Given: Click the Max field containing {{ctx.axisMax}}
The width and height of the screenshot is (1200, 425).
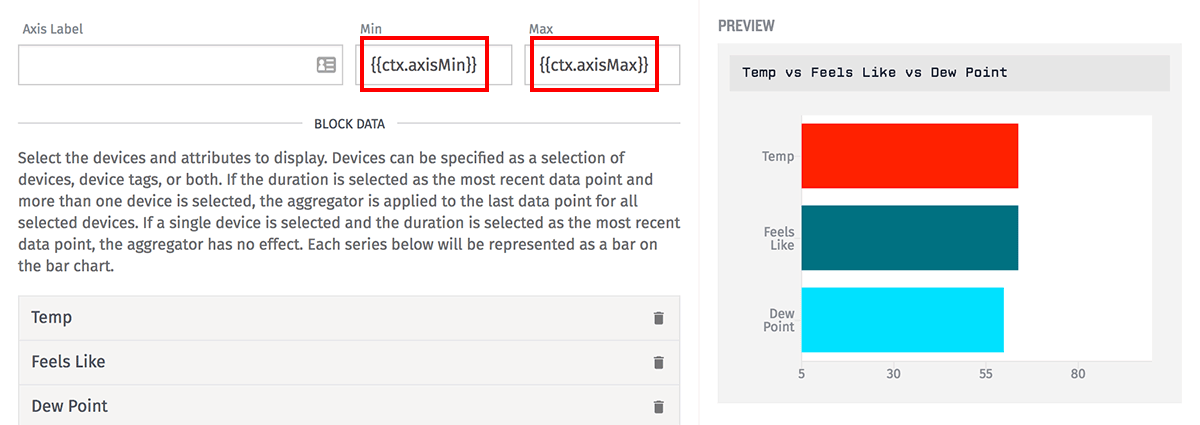Looking at the screenshot, I should tap(604, 65).
